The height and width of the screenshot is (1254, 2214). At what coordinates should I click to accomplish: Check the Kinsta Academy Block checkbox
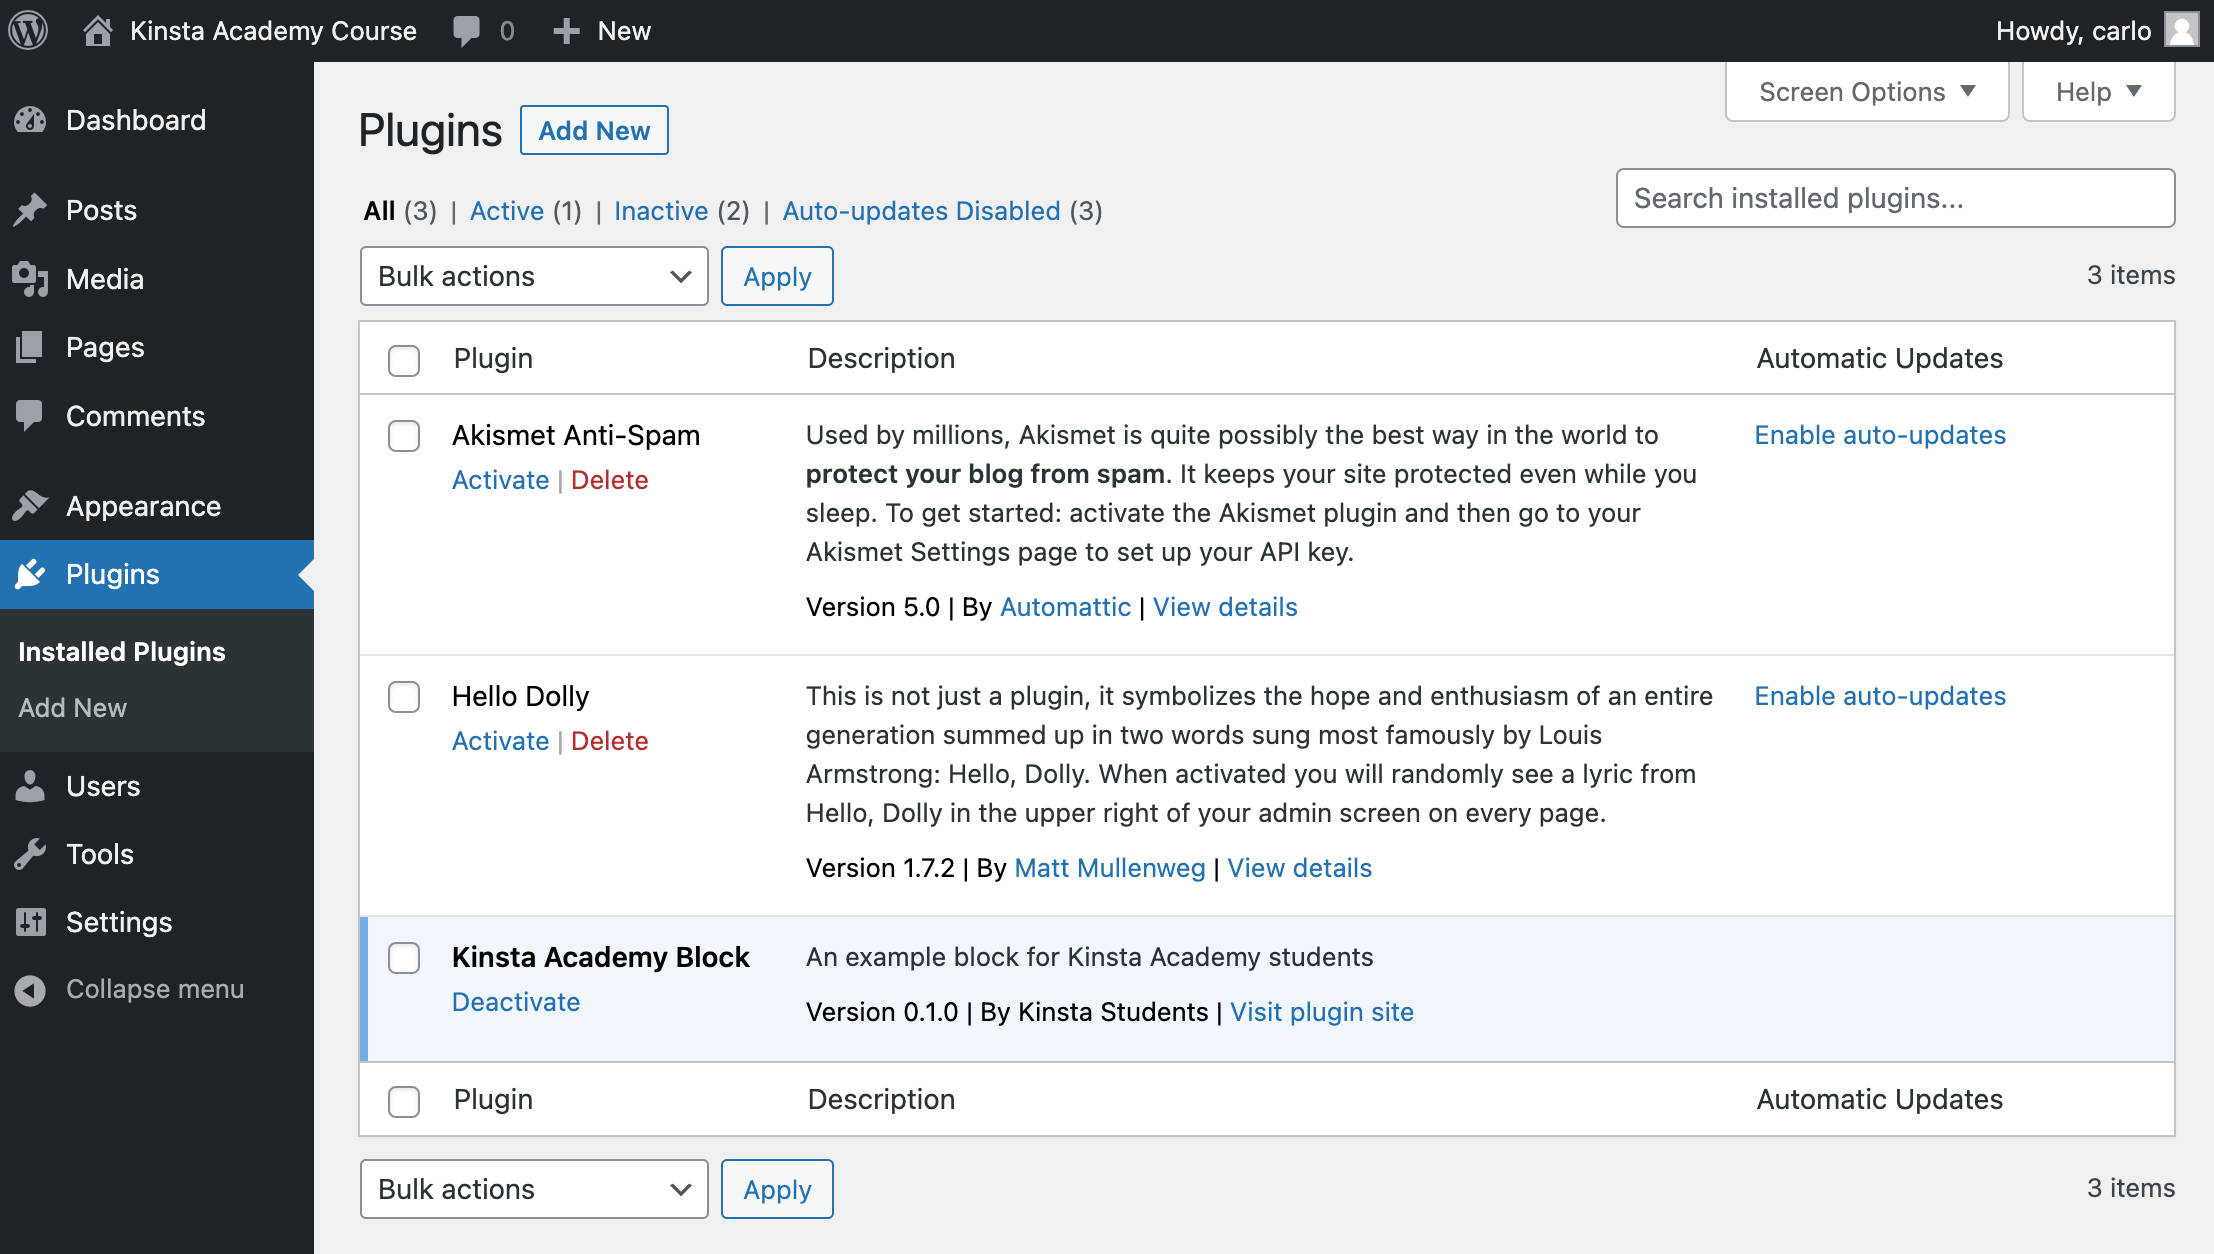pos(404,958)
